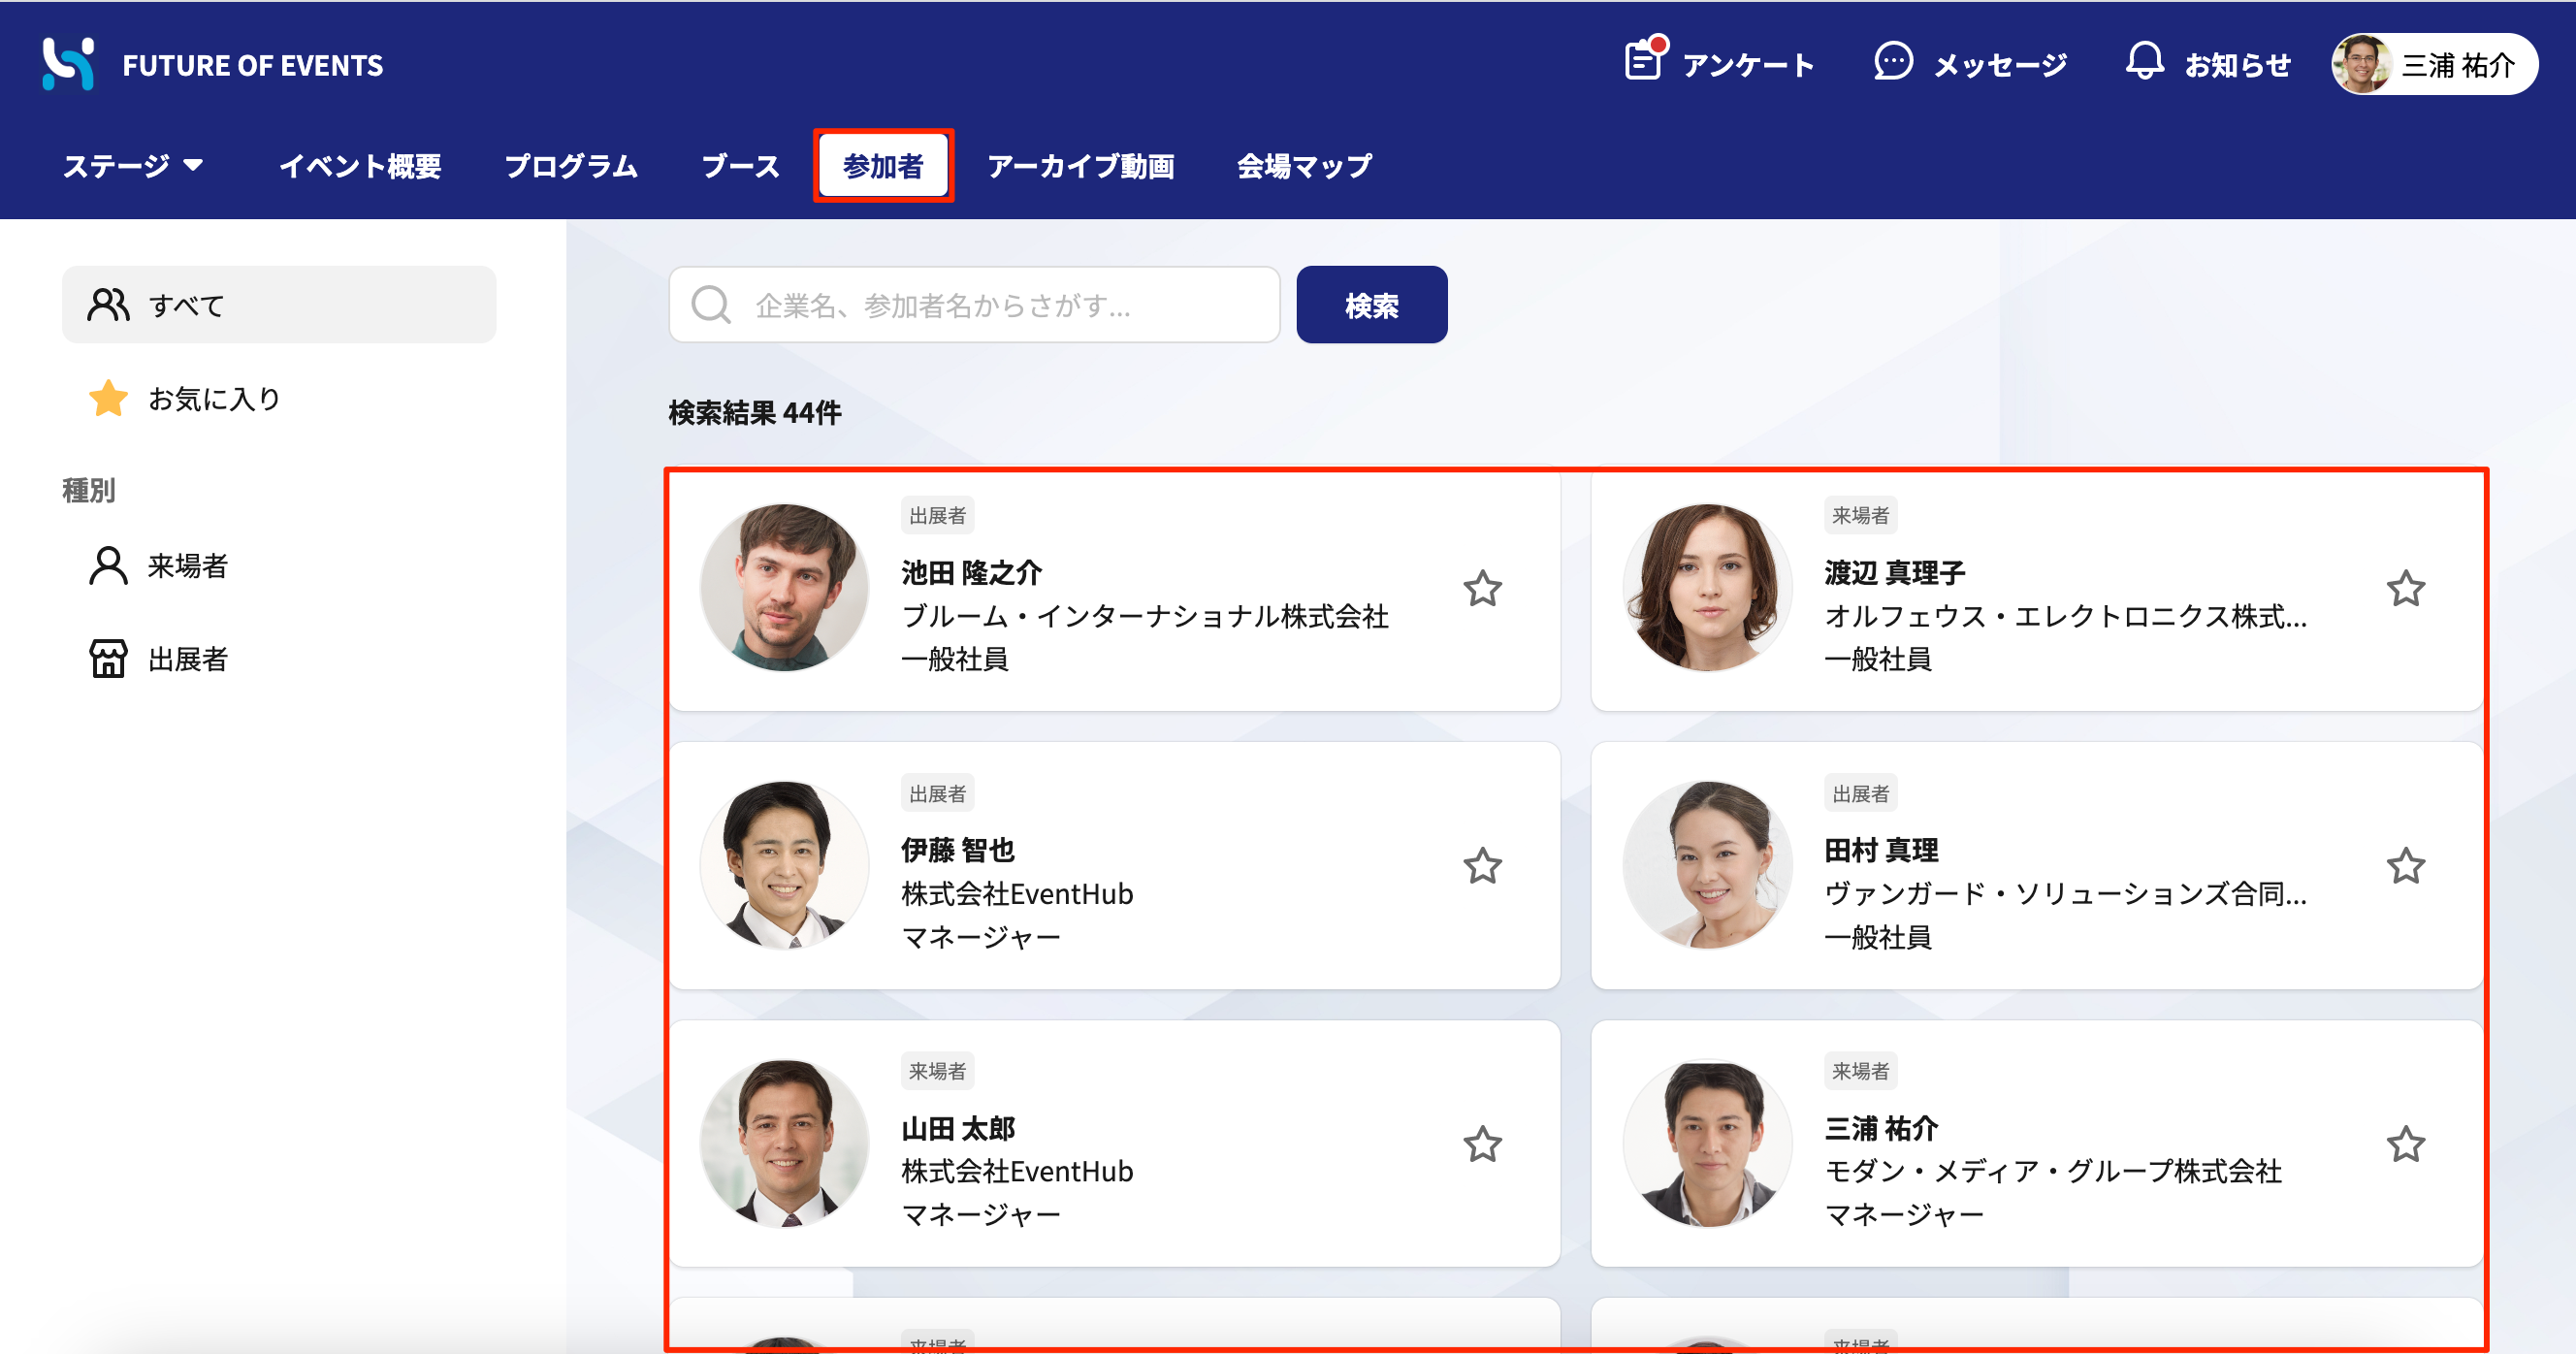Image resolution: width=2576 pixels, height=1354 pixels.
Task: Open 三浦 祐介 card profile photo
Action: coord(1708,1144)
